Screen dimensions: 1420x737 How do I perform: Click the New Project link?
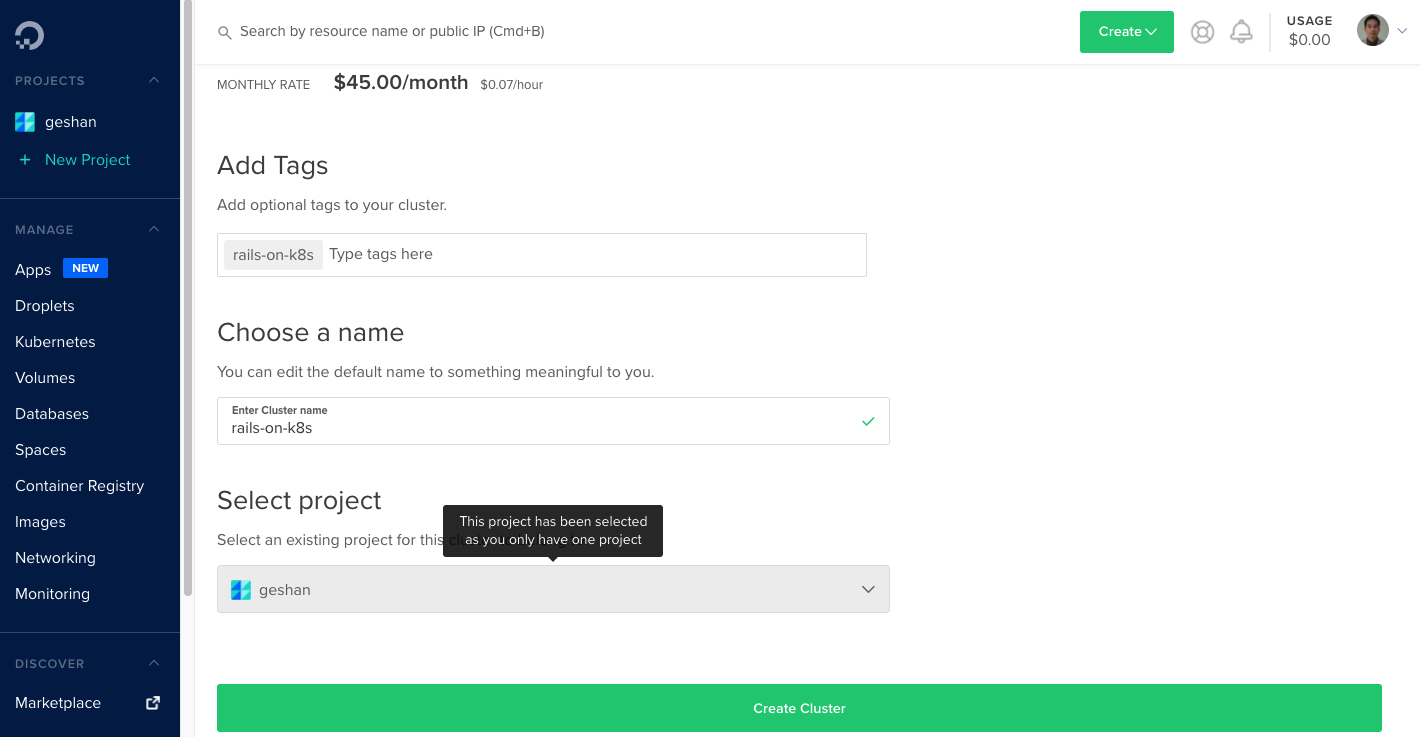pos(87,159)
